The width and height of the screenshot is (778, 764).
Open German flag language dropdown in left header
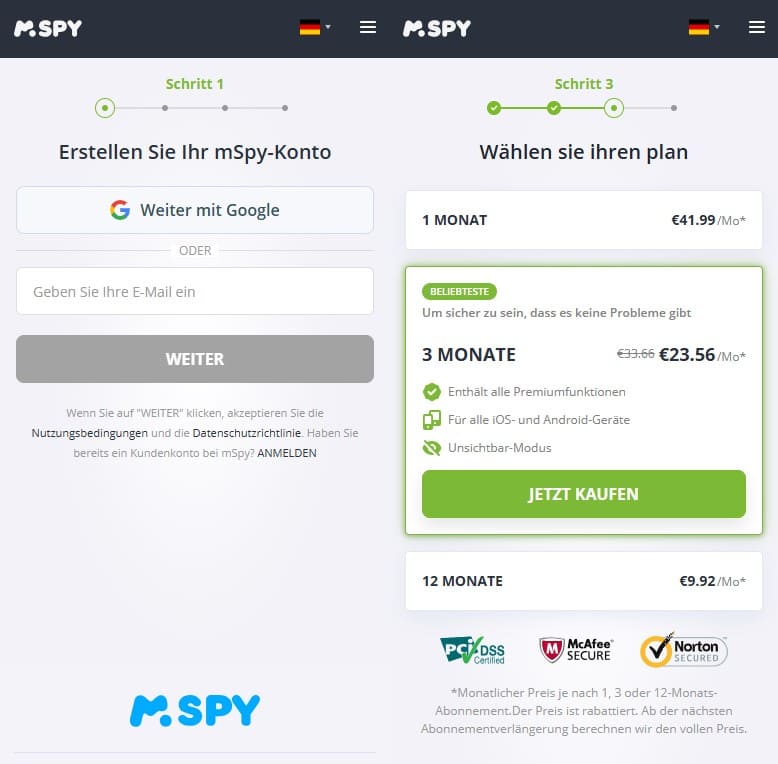point(315,27)
